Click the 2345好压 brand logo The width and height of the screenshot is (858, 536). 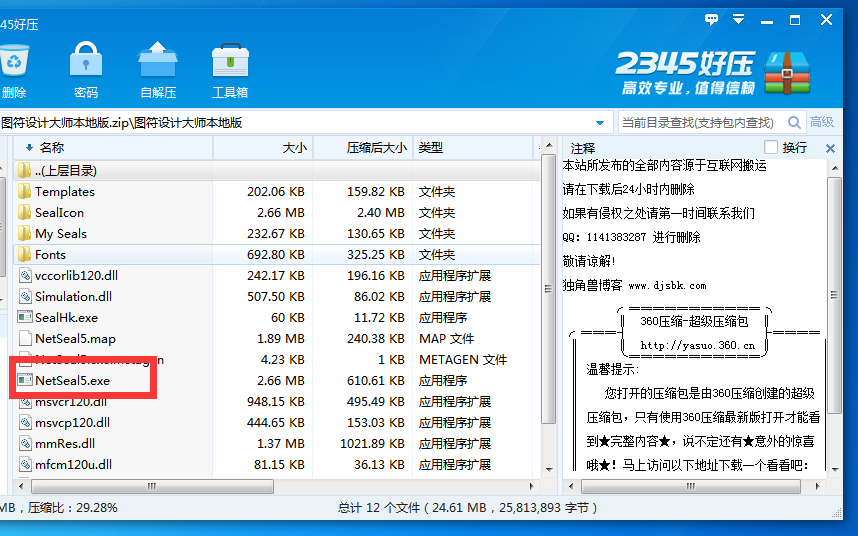pyautogui.click(x=712, y=73)
